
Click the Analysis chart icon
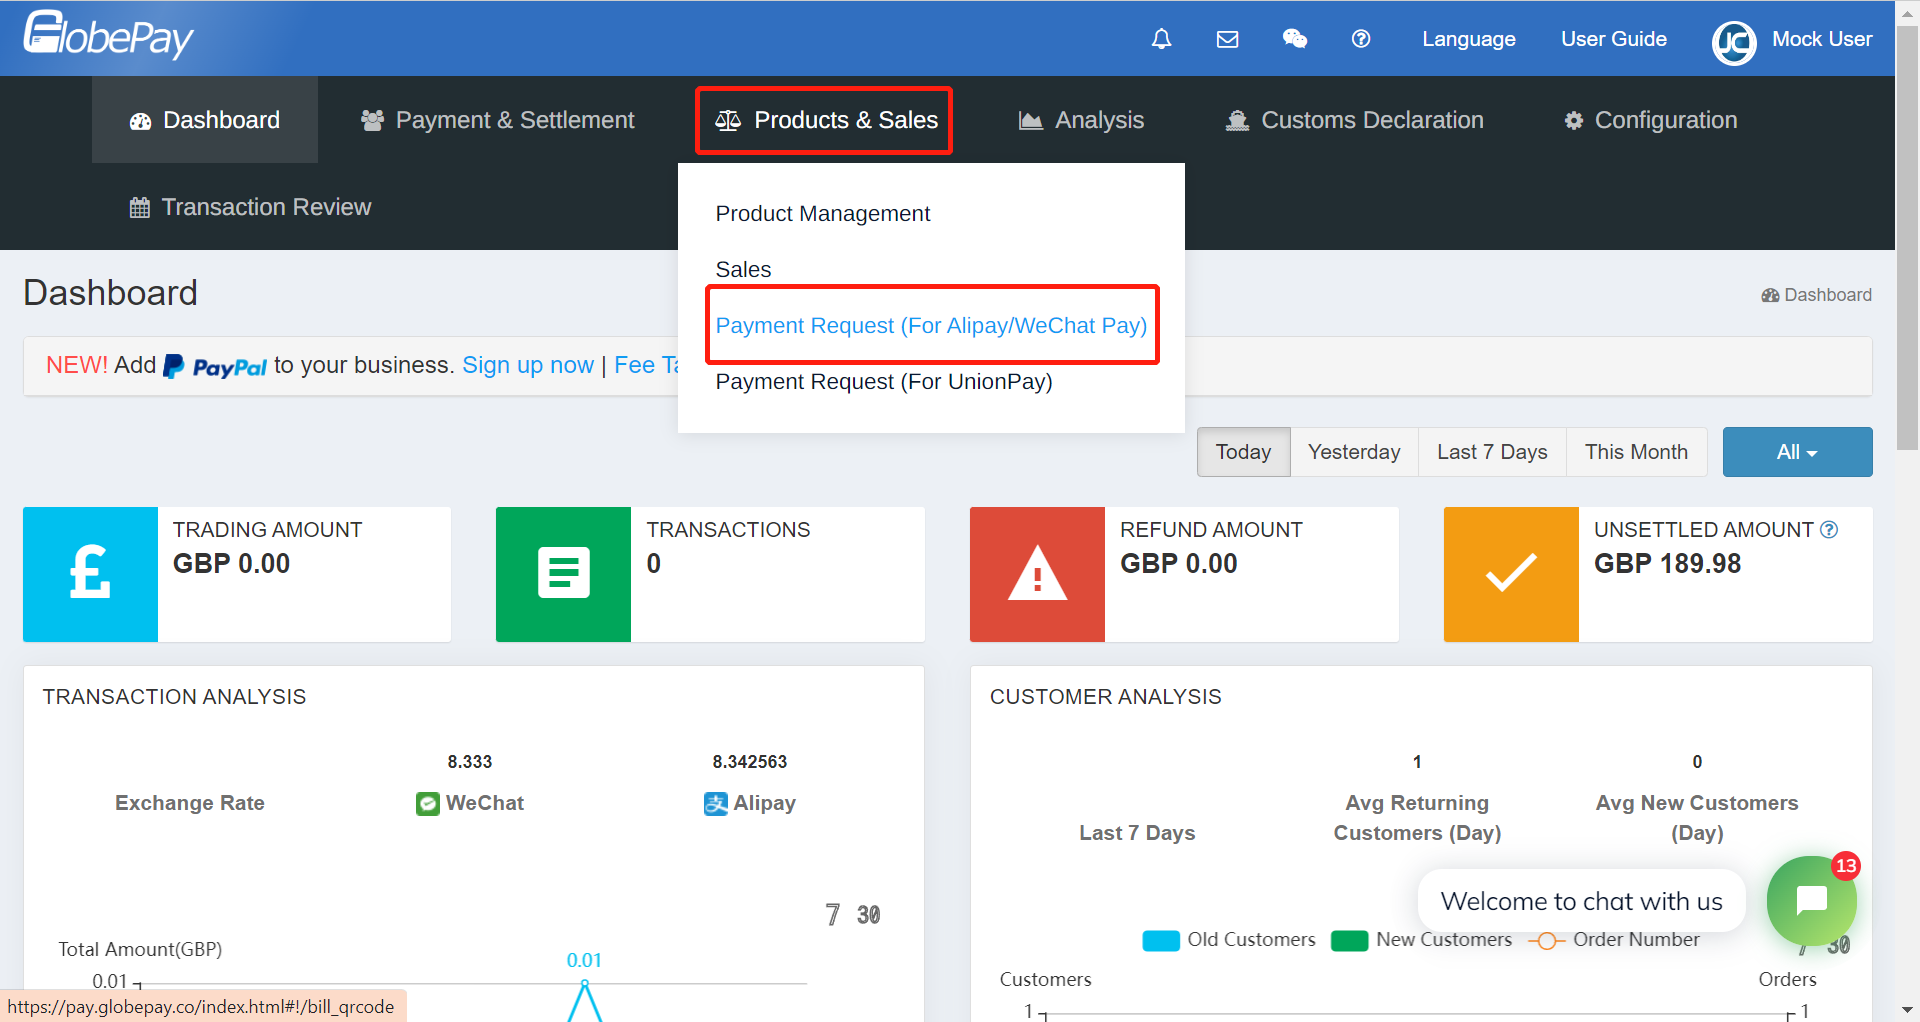[x=1030, y=121]
